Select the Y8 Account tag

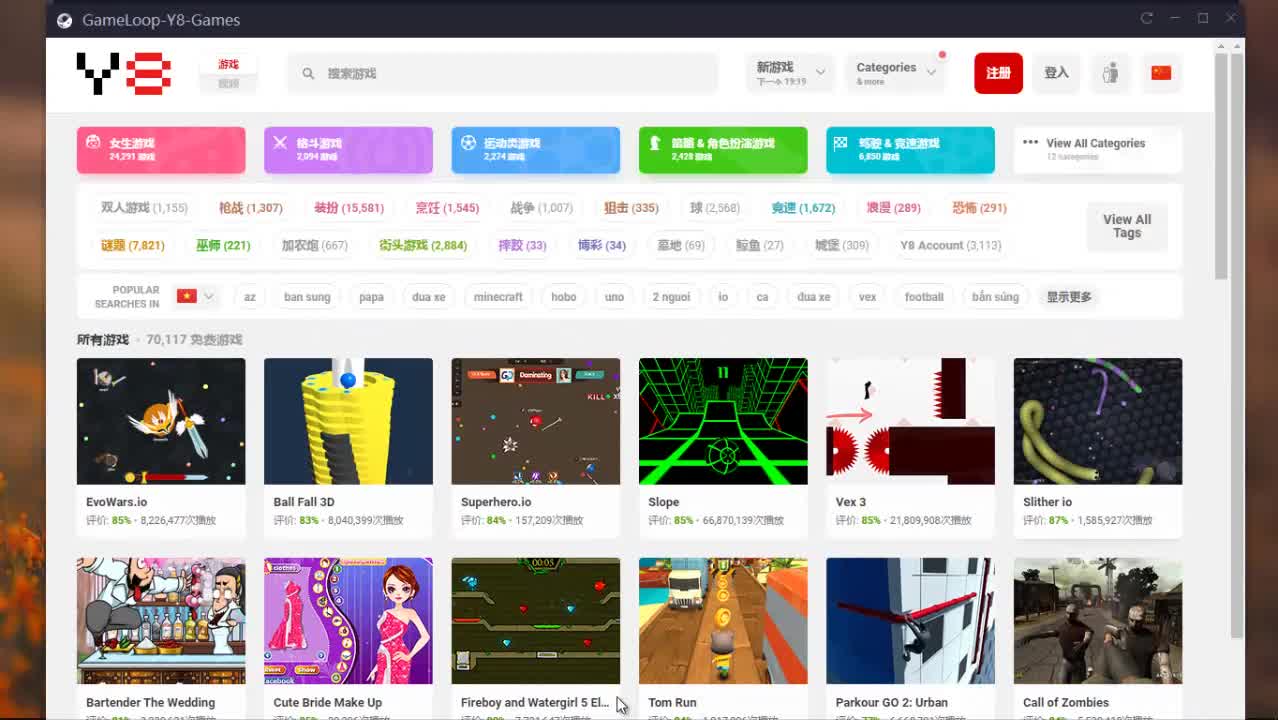point(950,245)
